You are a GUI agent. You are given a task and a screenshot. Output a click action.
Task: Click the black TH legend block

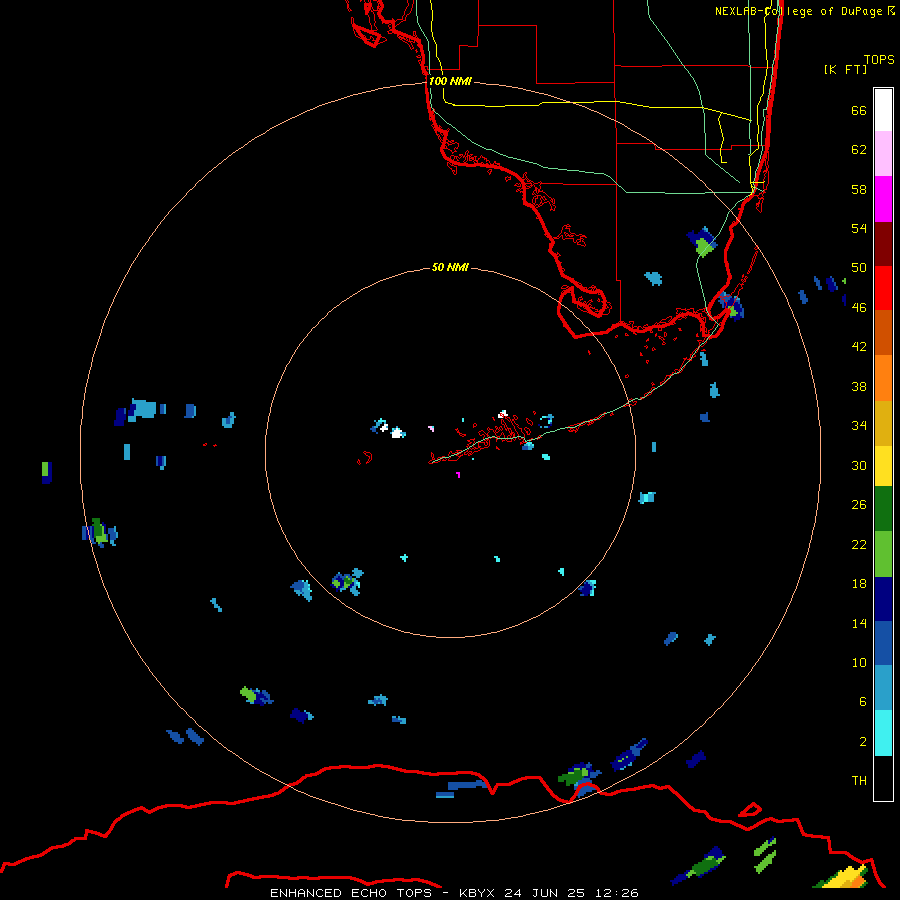tap(883, 778)
